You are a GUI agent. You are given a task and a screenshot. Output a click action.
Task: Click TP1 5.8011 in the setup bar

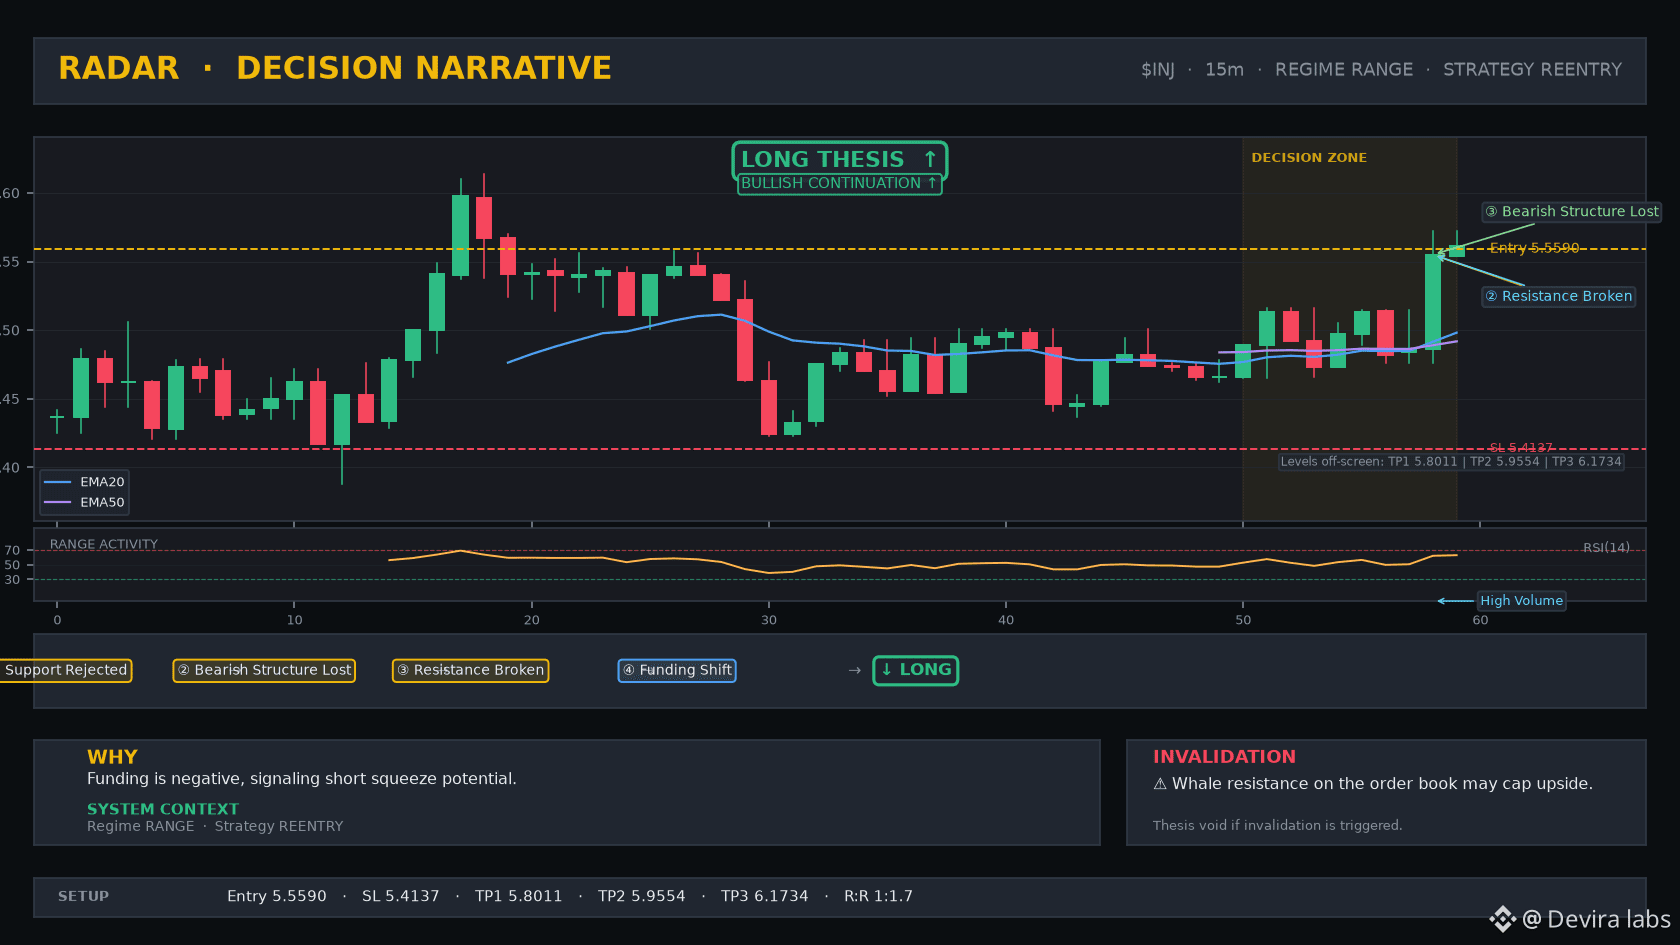pyautogui.click(x=518, y=896)
